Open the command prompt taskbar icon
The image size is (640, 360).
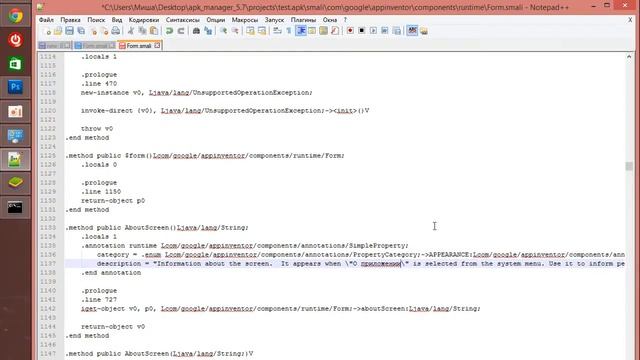(x=15, y=207)
